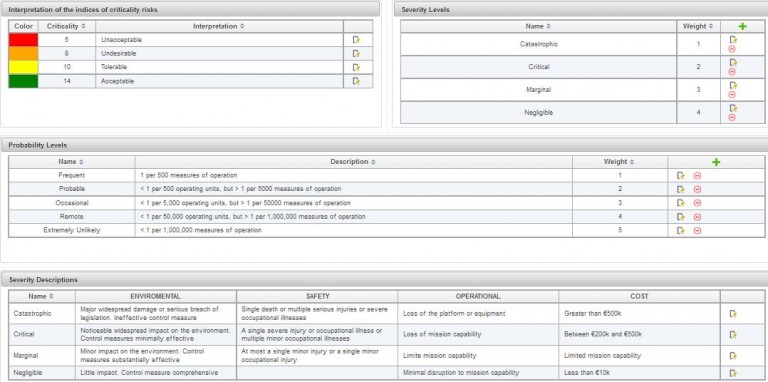768x382 pixels.
Task: Delete the Critical severity level
Action: pyautogui.click(x=732, y=72)
